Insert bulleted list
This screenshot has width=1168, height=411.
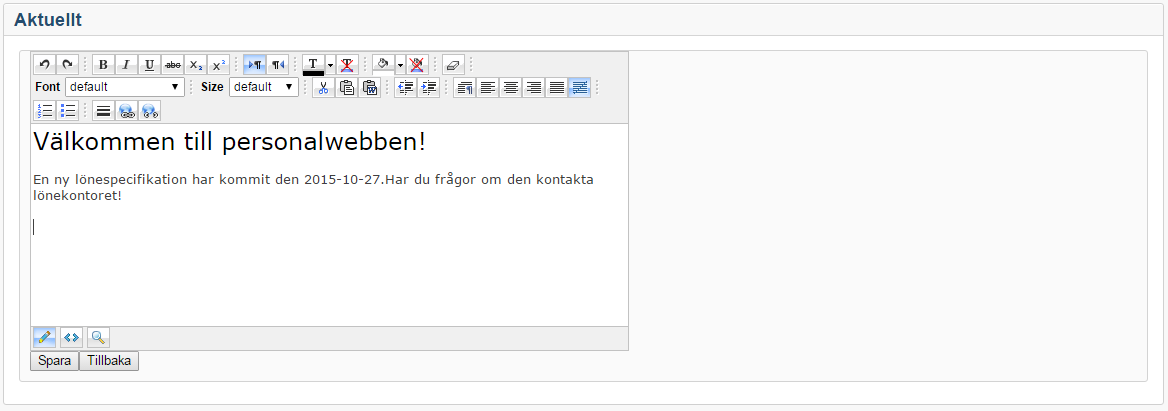[x=68, y=110]
